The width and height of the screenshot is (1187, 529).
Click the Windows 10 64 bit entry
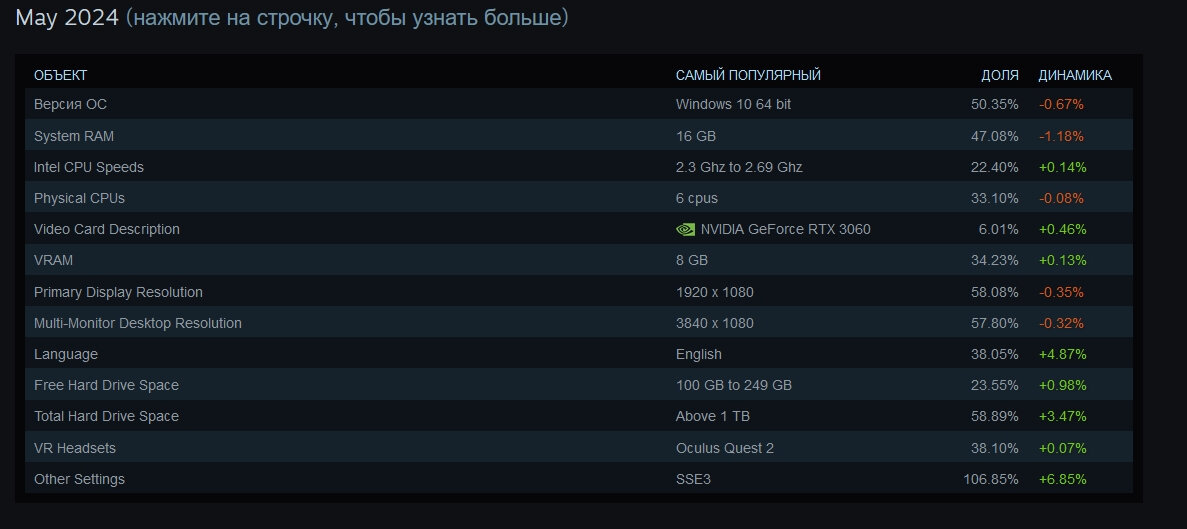tap(734, 104)
